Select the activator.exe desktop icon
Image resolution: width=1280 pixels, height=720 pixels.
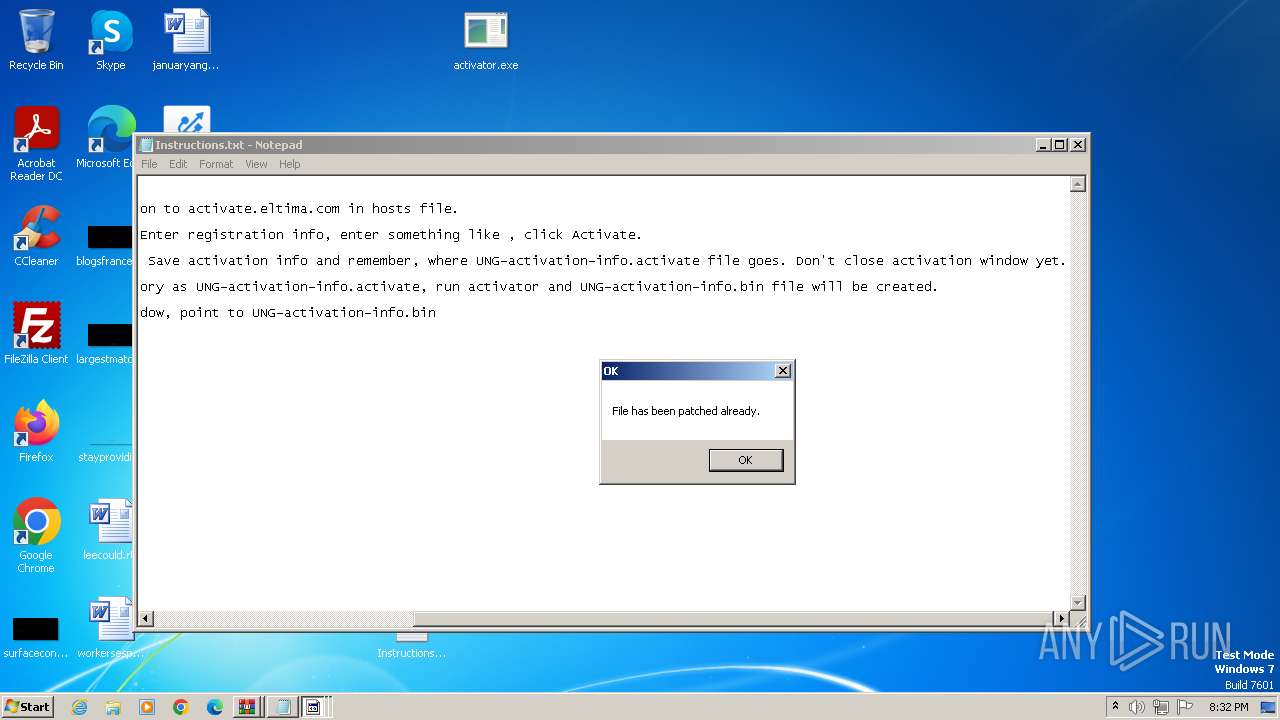[486, 41]
